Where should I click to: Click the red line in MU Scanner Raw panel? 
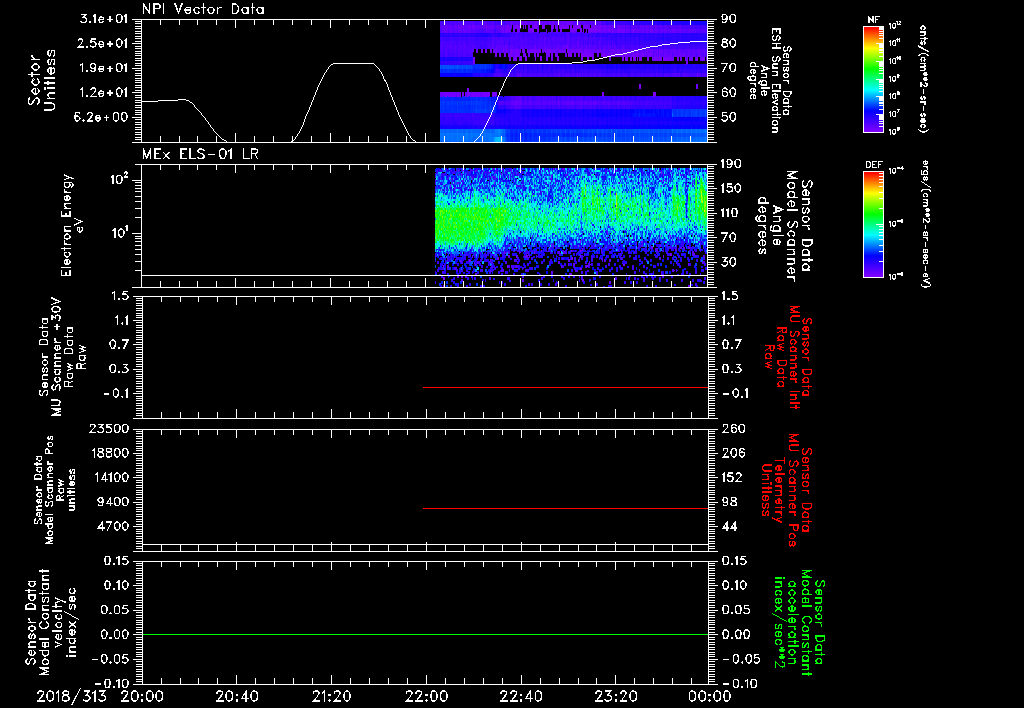566,387
